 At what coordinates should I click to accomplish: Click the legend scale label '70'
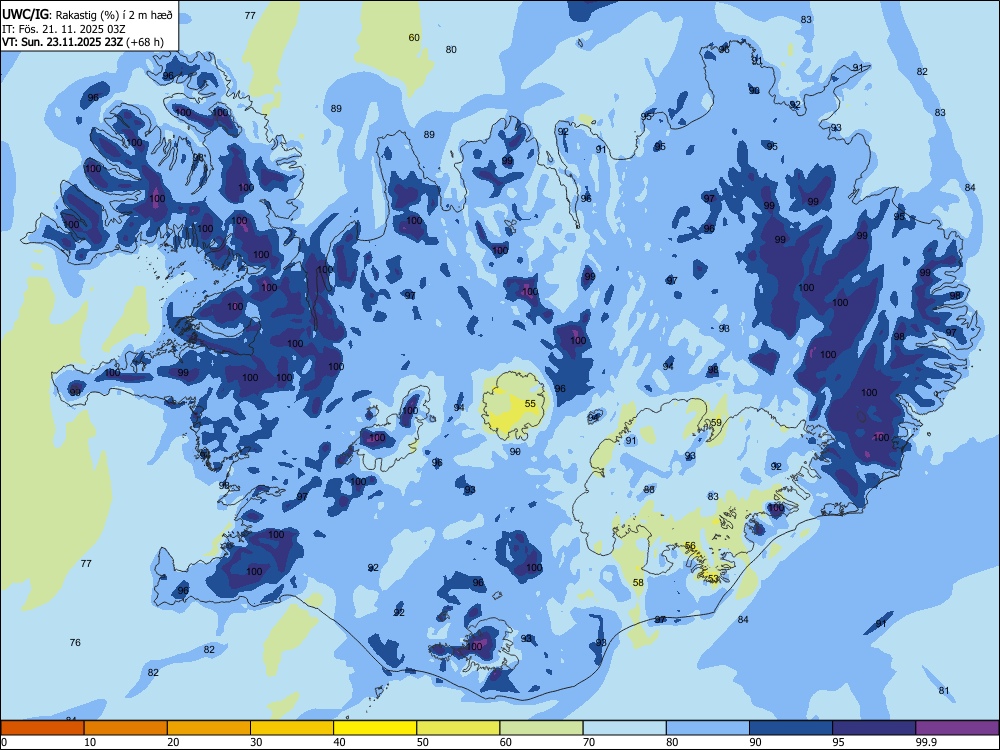589,742
